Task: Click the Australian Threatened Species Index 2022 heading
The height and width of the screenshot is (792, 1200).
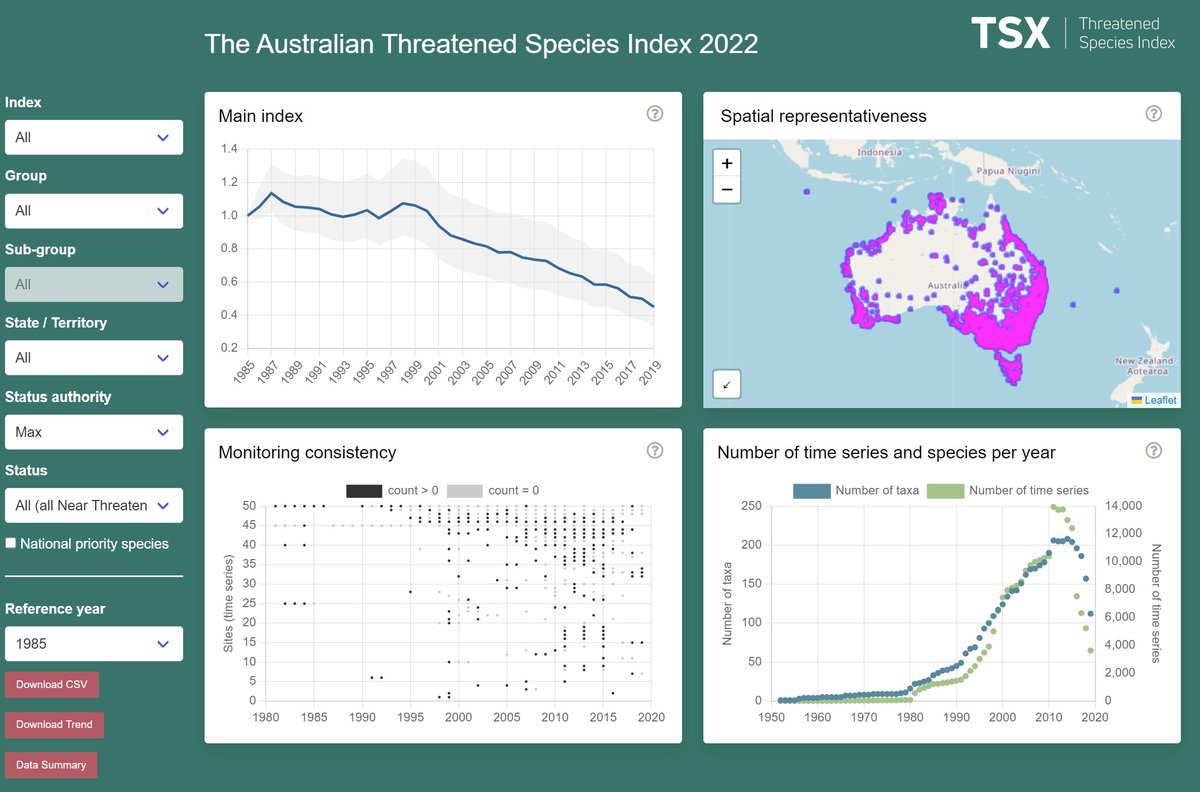Action: (481, 44)
